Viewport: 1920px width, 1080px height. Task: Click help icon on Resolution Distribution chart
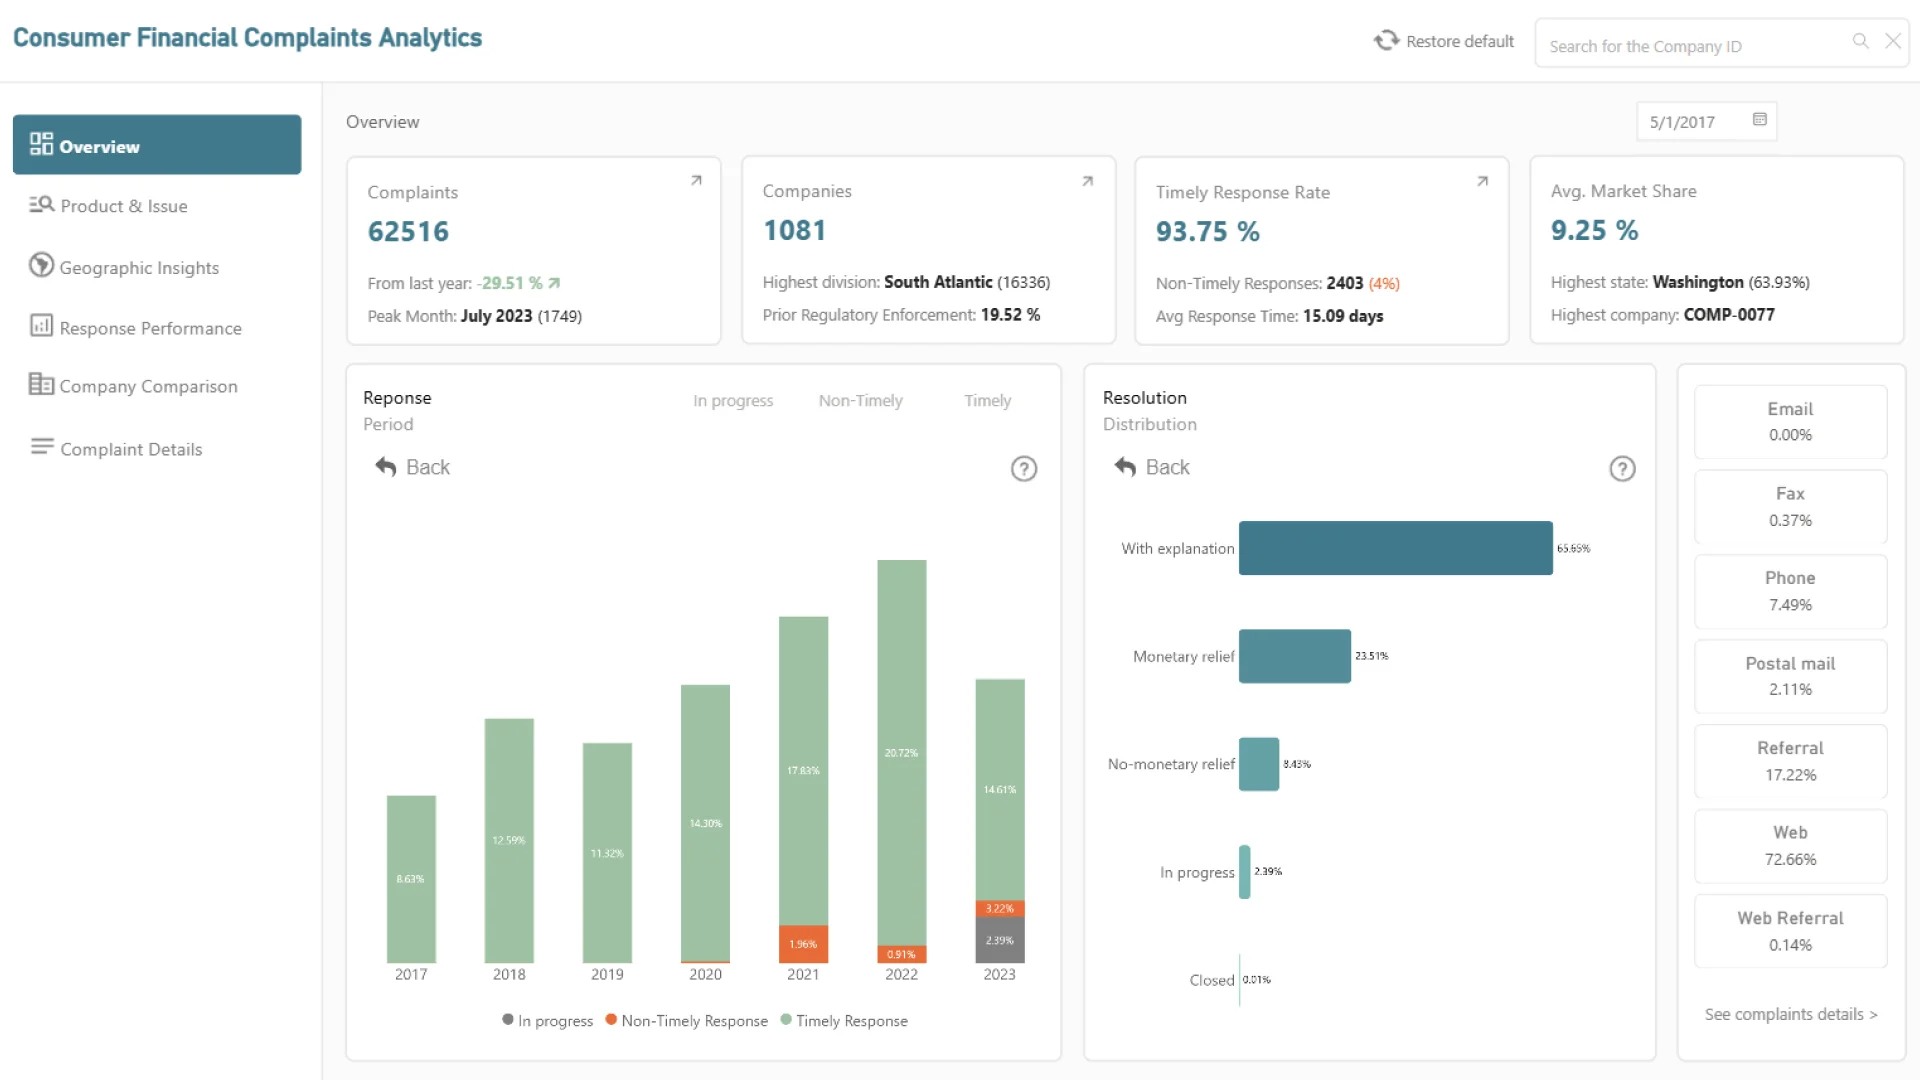point(1622,469)
